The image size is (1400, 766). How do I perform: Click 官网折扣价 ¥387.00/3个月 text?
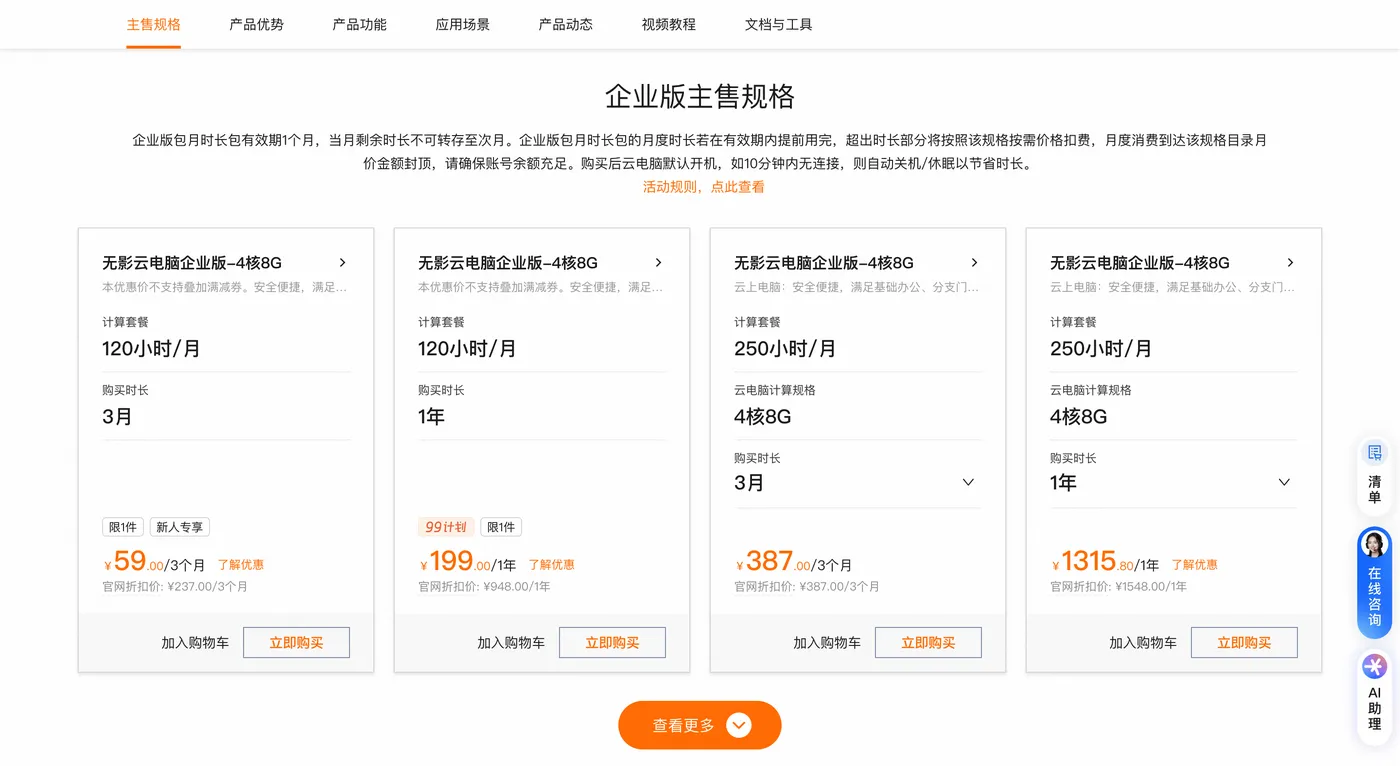coord(807,587)
